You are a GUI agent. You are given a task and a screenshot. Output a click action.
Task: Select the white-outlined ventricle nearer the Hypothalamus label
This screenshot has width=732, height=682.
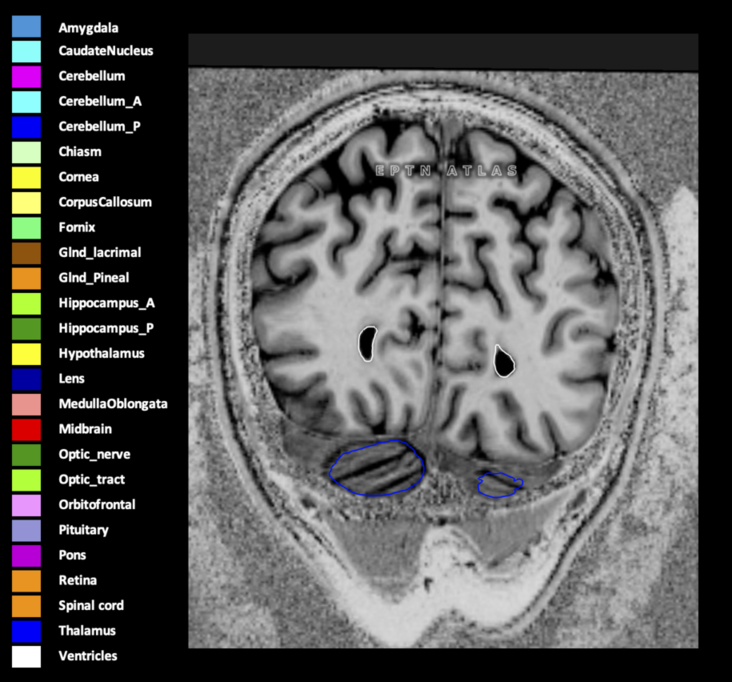pyautogui.click(x=367, y=344)
